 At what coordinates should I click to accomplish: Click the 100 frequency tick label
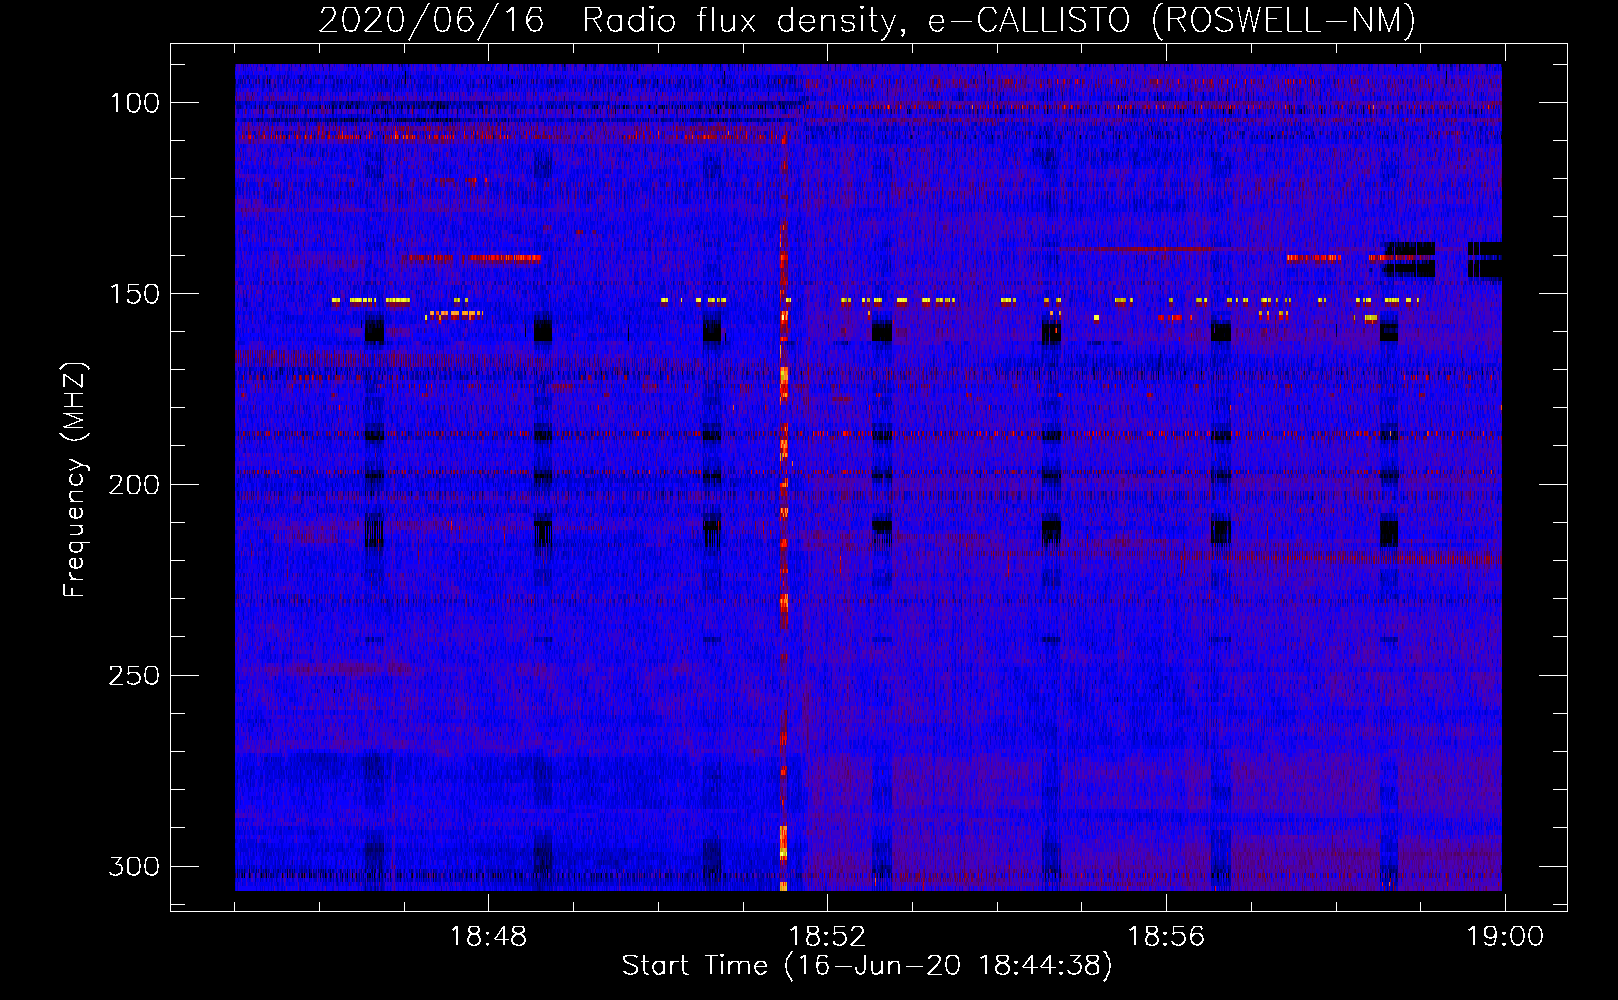[134, 103]
